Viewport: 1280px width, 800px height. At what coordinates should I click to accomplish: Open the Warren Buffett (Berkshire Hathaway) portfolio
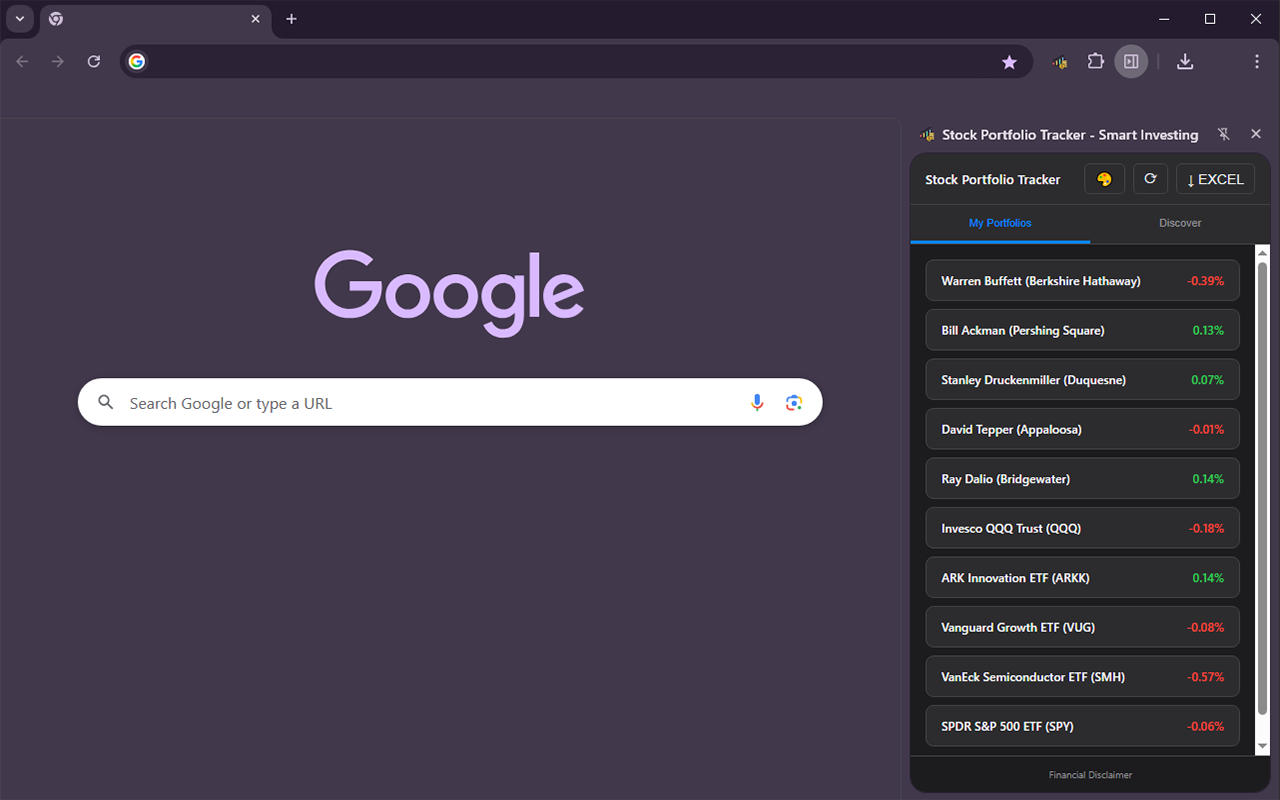click(1082, 281)
